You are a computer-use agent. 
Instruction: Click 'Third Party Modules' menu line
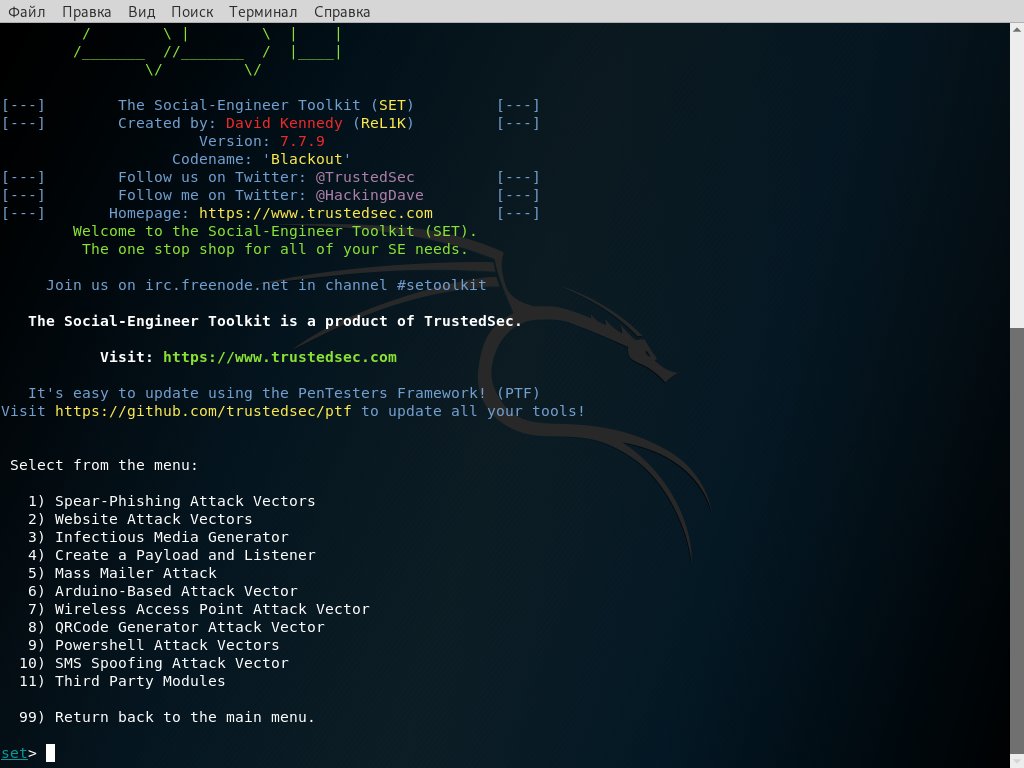121,681
